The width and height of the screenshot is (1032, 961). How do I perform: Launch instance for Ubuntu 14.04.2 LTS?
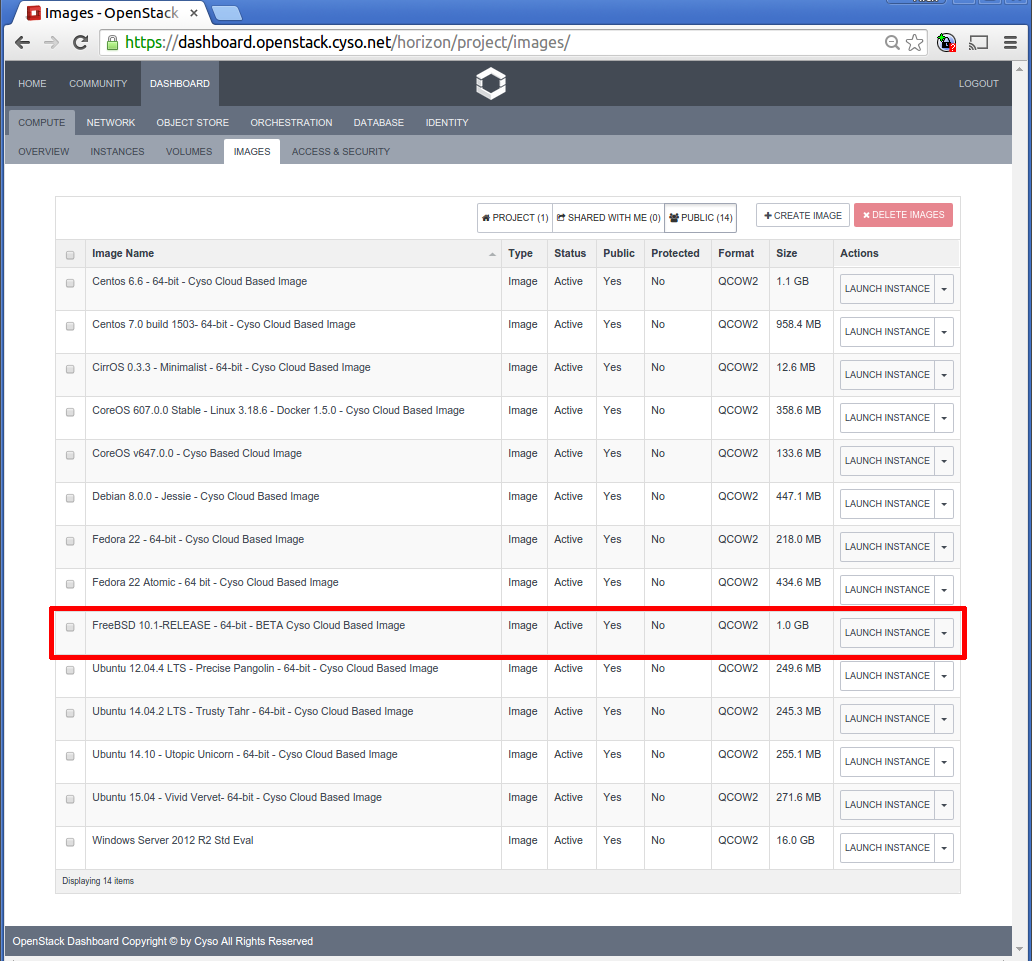coord(887,719)
